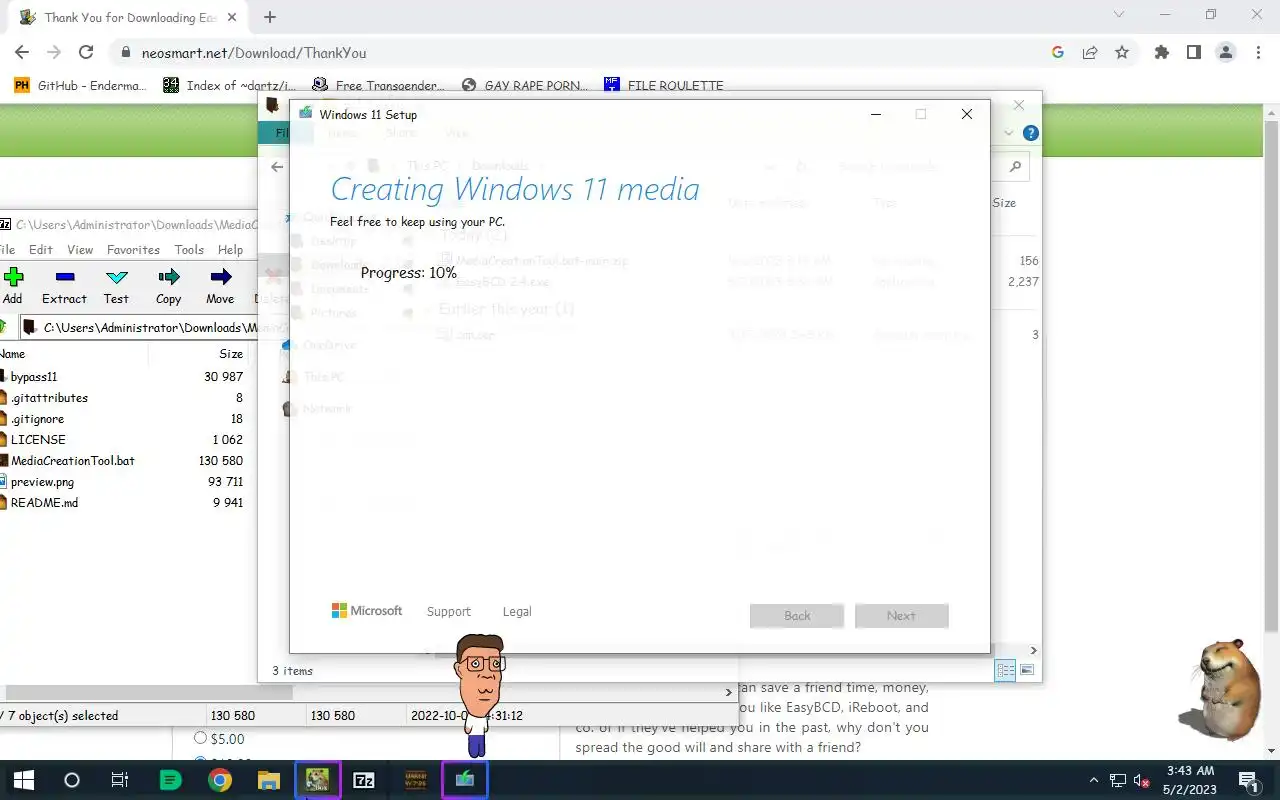1280x800 pixels.
Task: Open the Legal link in Setup
Action: click(517, 611)
